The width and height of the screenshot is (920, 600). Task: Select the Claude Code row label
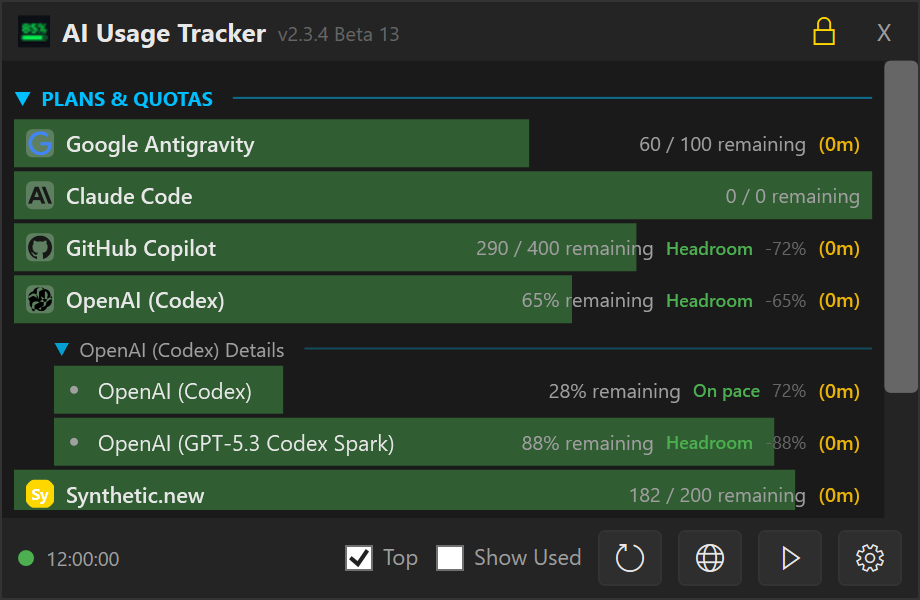click(129, 196)
